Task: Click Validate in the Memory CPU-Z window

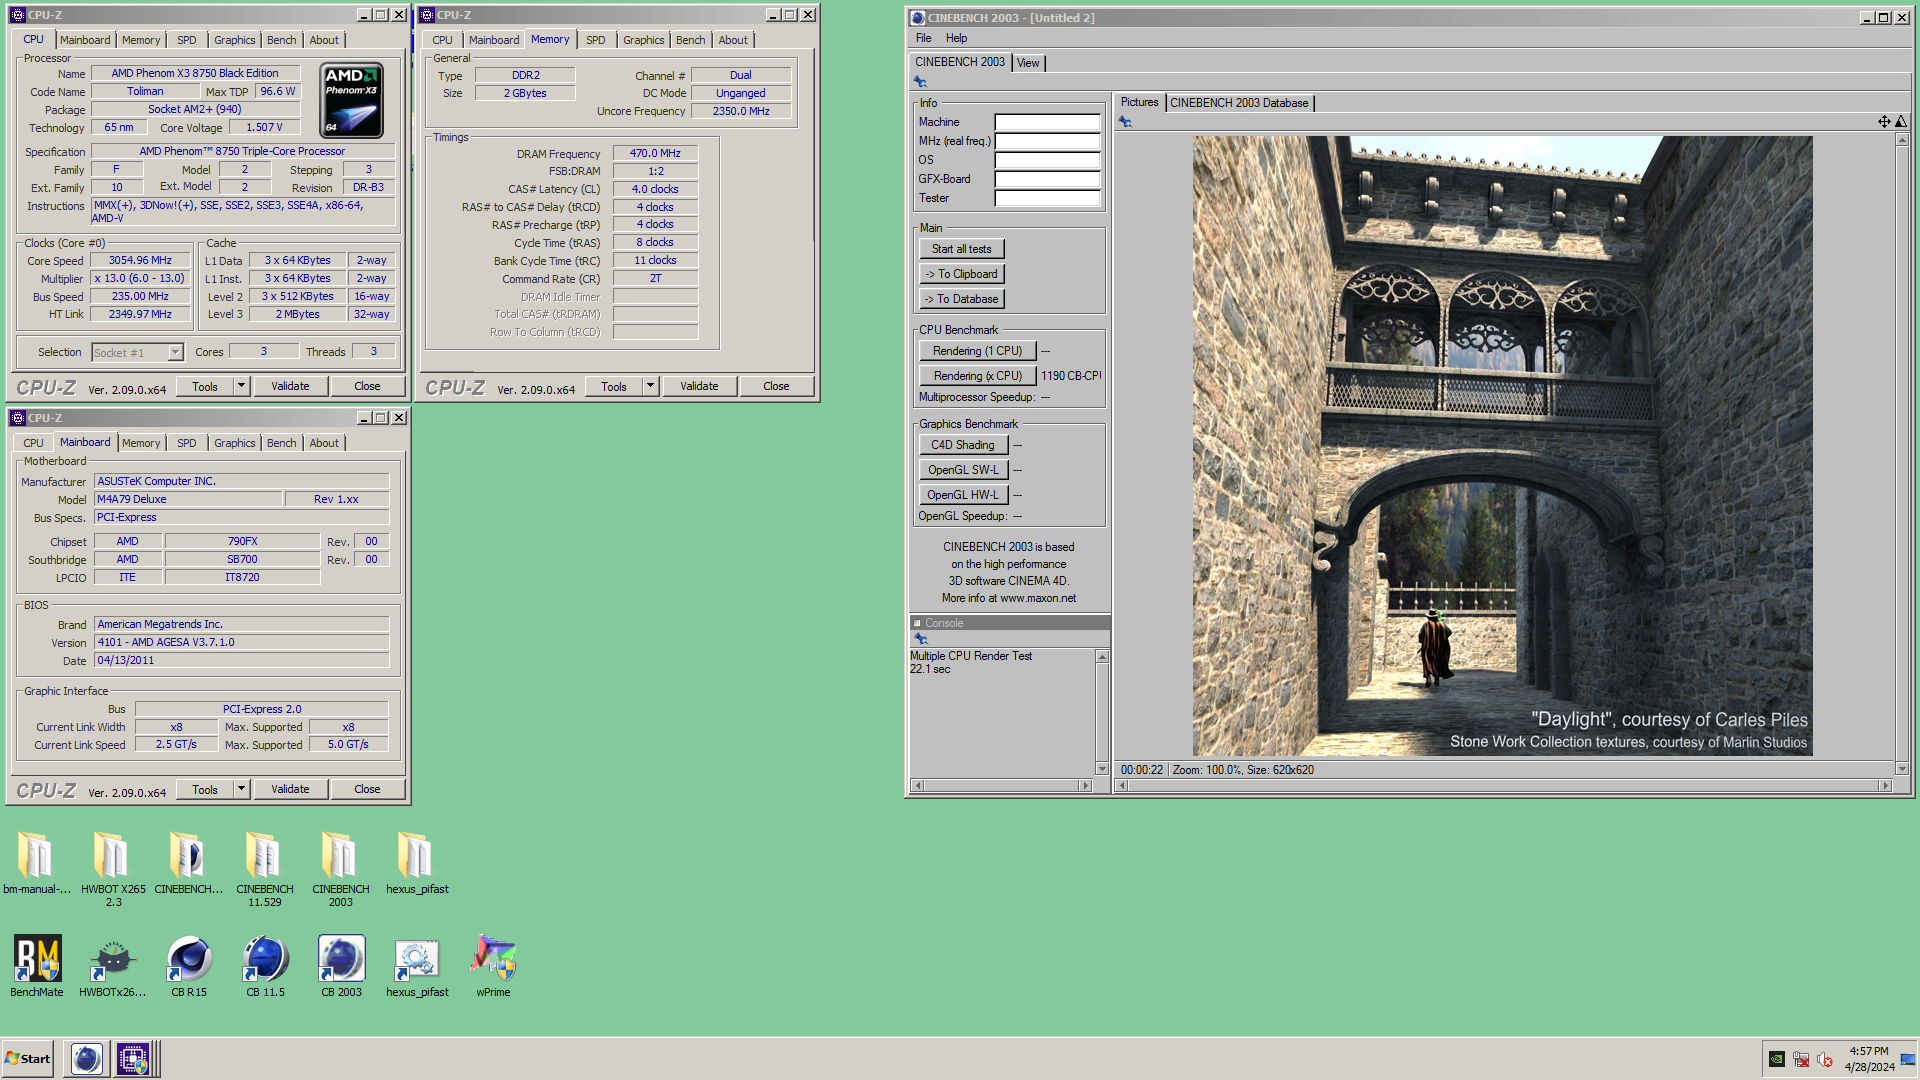Action: pyautogui.click(x=699, y=386)
